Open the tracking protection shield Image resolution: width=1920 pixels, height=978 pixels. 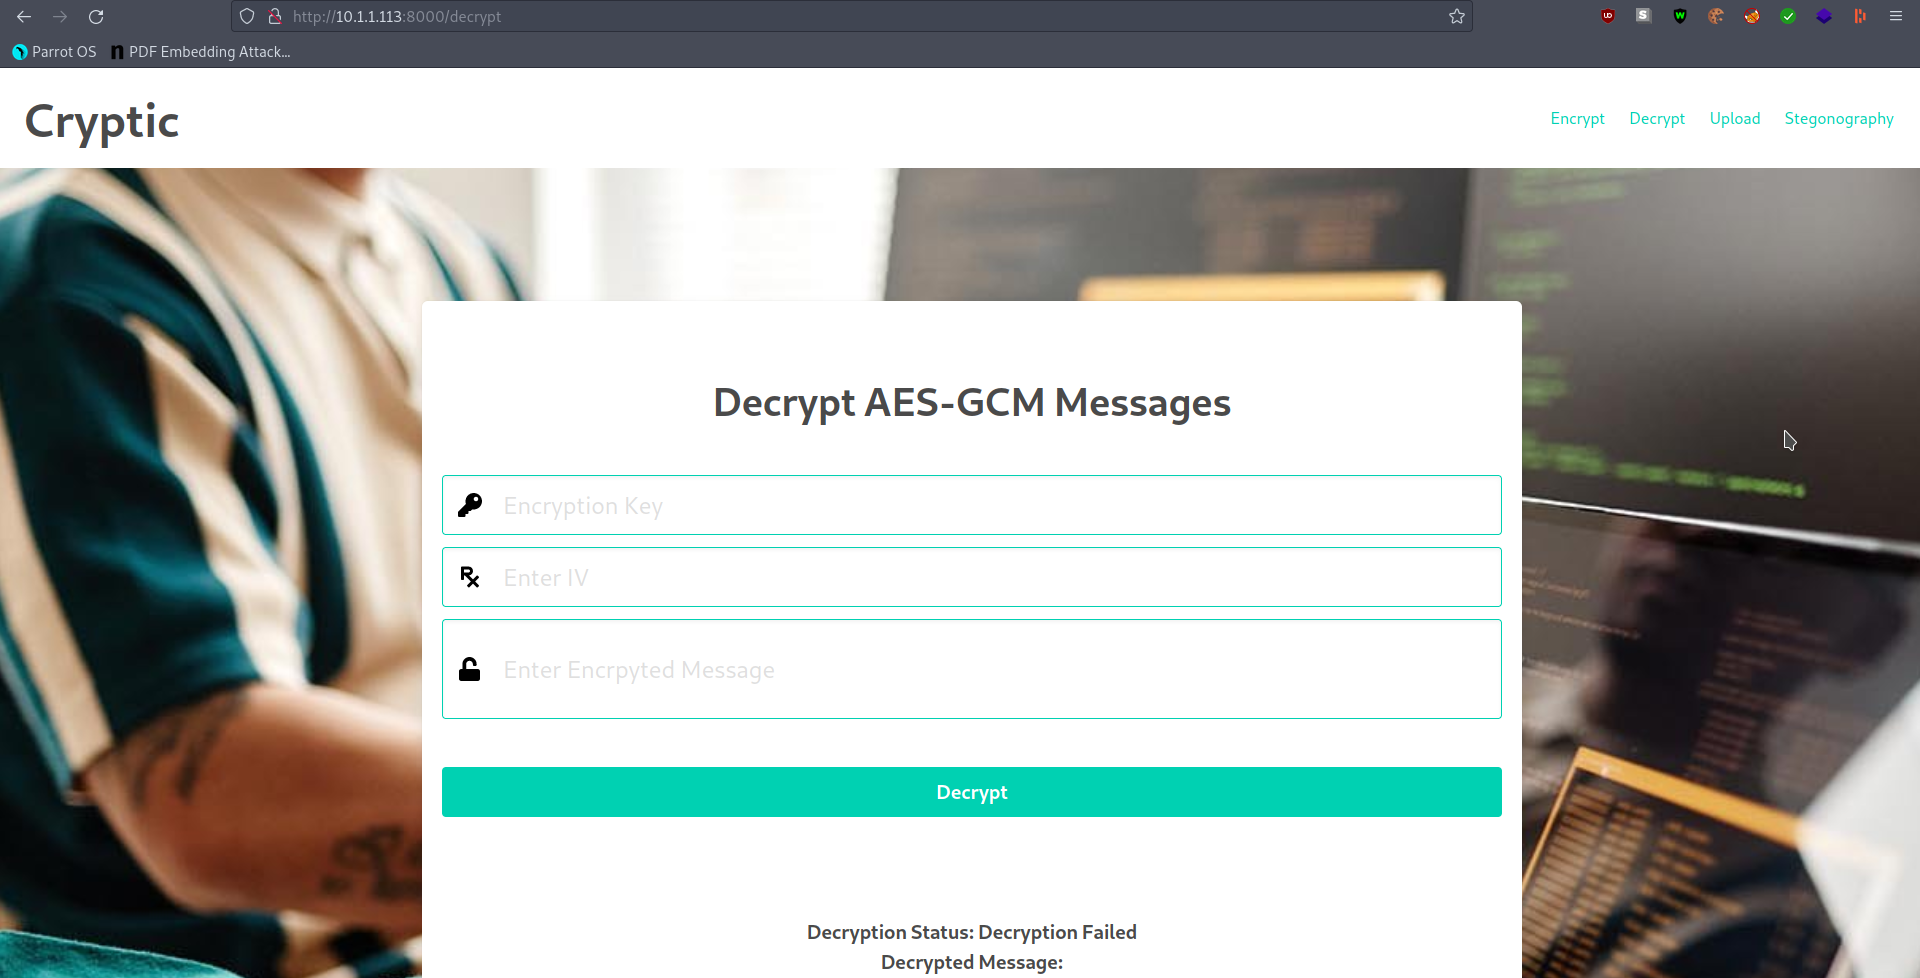click(247, 17)
